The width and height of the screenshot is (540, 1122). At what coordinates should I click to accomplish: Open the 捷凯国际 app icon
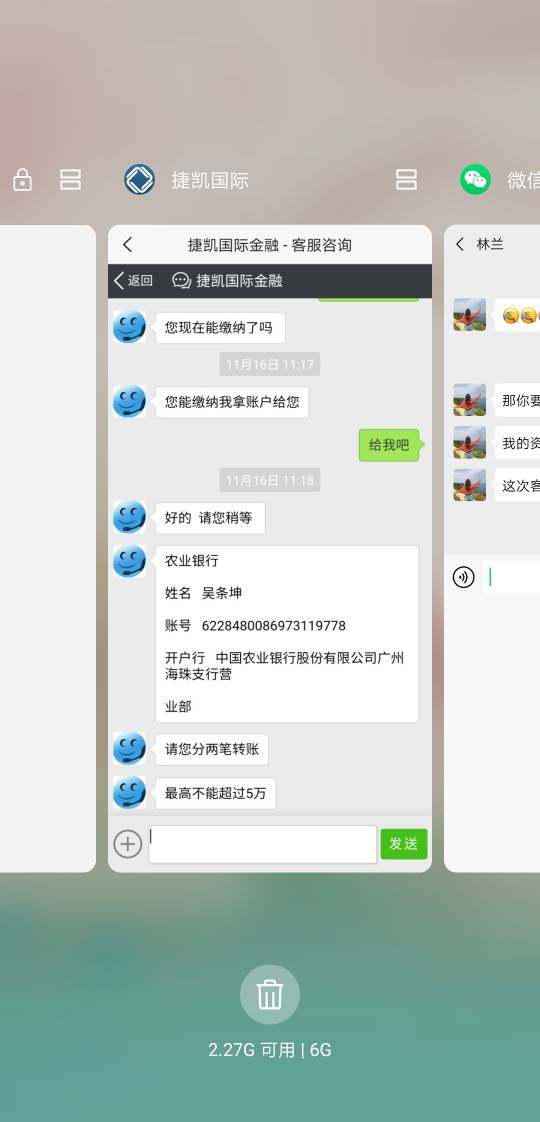(139, 180)
